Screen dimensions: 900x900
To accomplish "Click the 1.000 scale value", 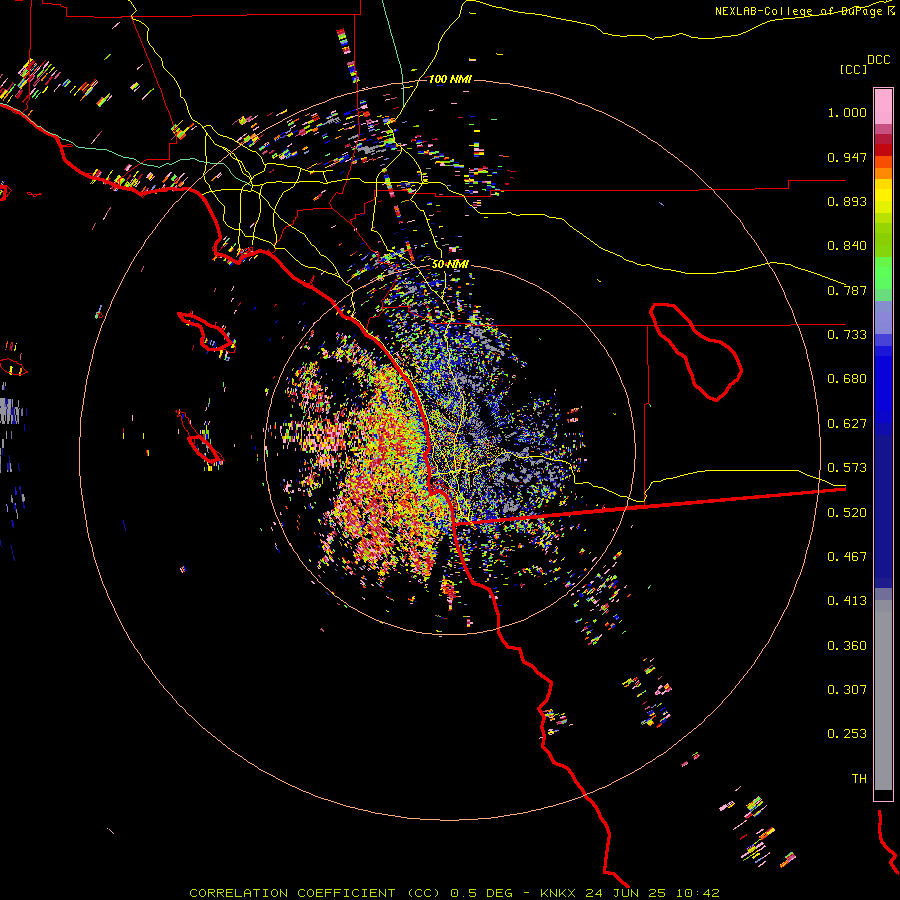I will point(847,113).
